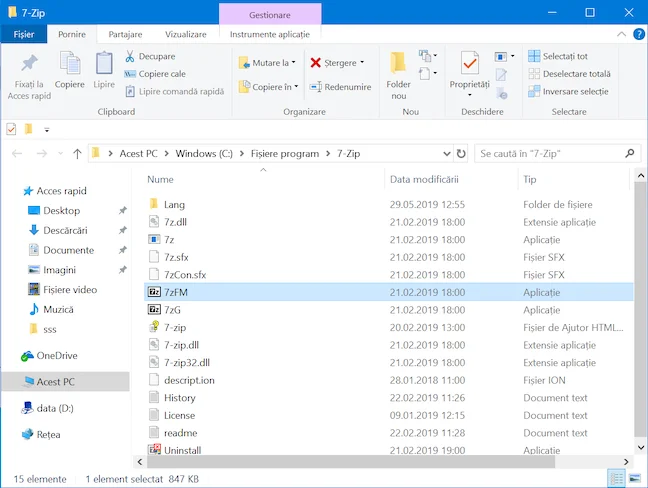
Task: Switch to details view icon in status bar
Action: tap(616, 478)
